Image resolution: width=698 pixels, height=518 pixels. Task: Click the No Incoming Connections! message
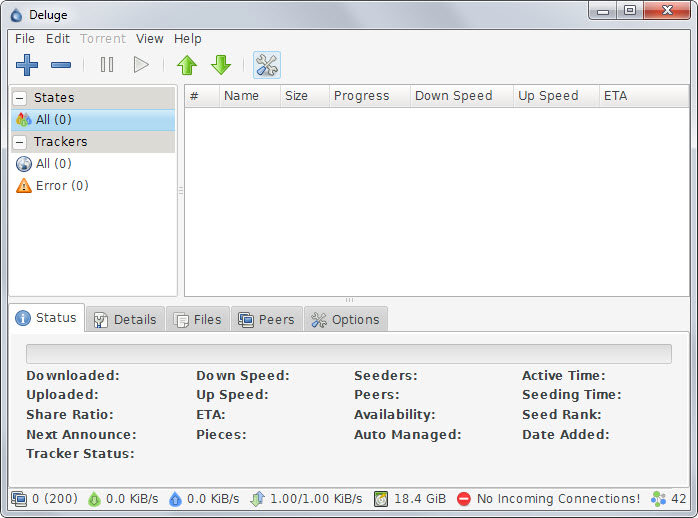click(x=558, y=499)
